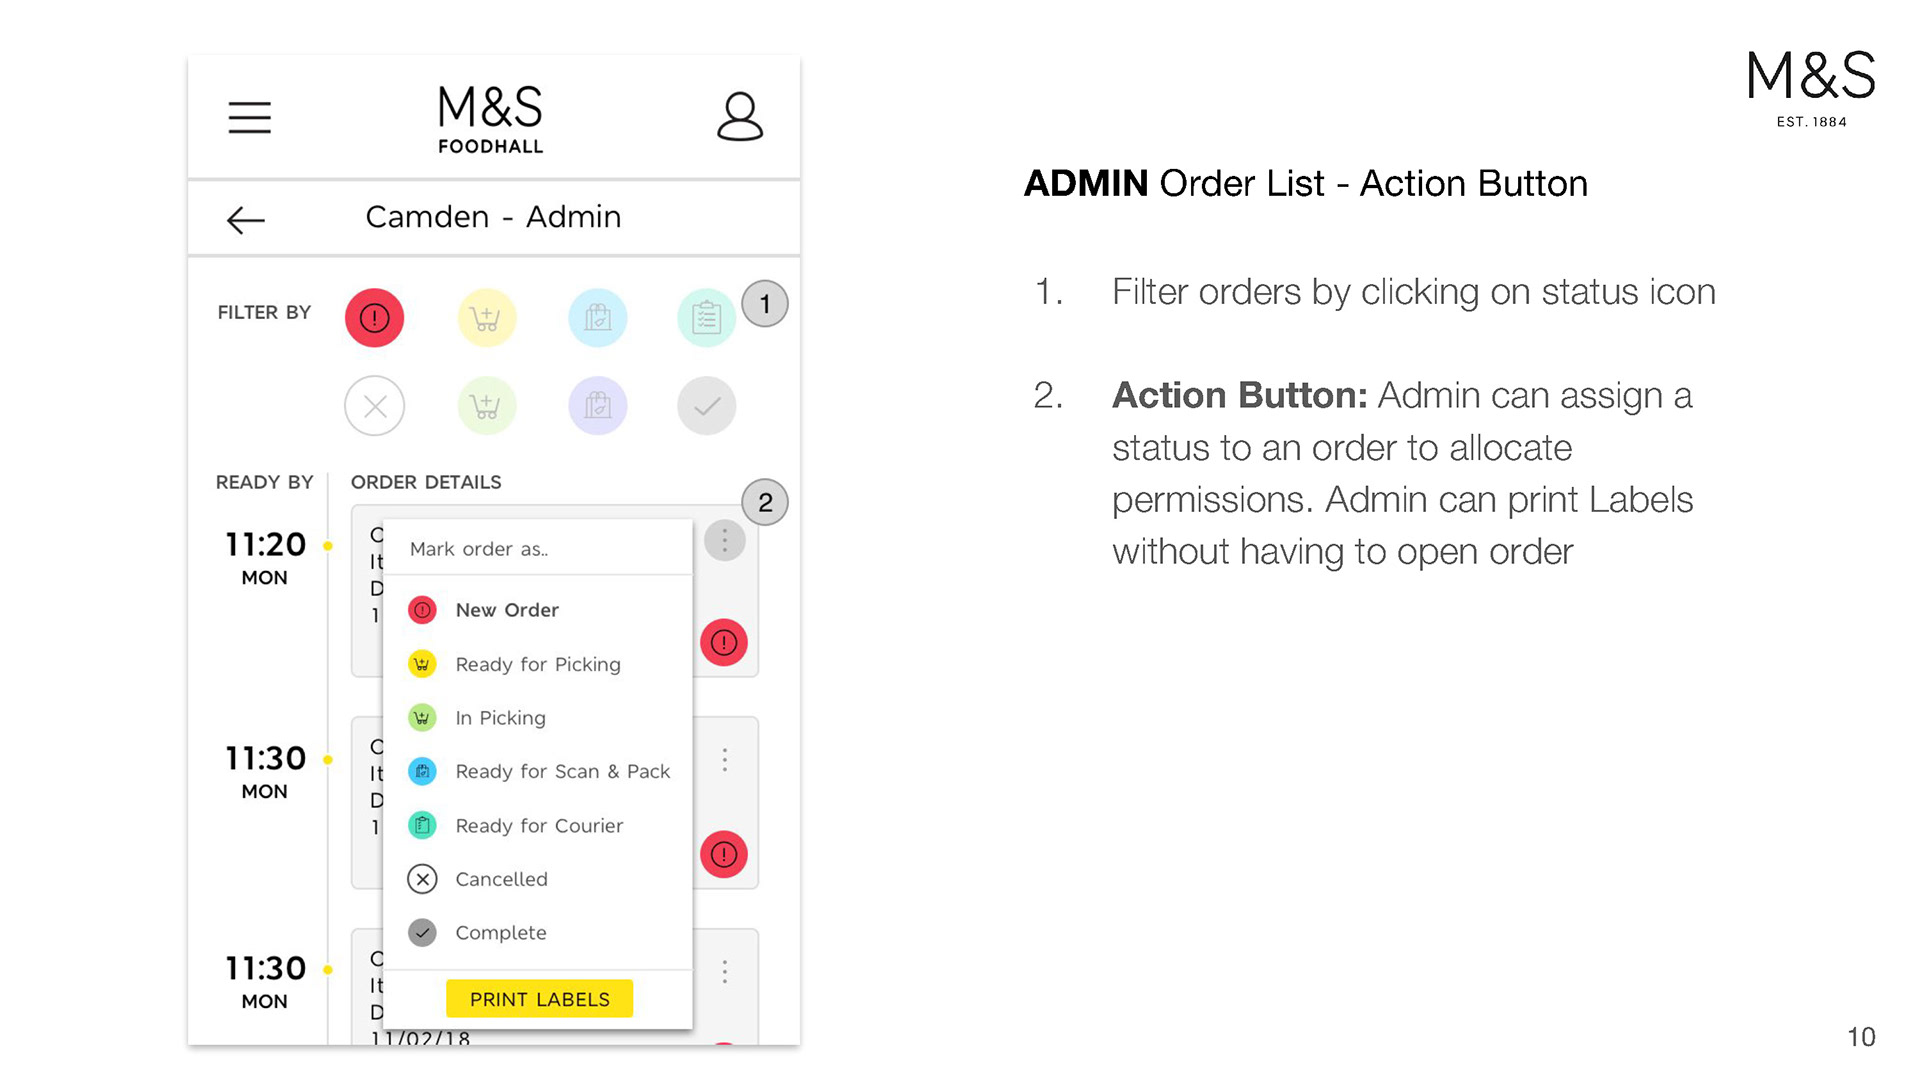Filter by Cancelled X status icon
1920x1080 pixels.
tap(375, 406)
